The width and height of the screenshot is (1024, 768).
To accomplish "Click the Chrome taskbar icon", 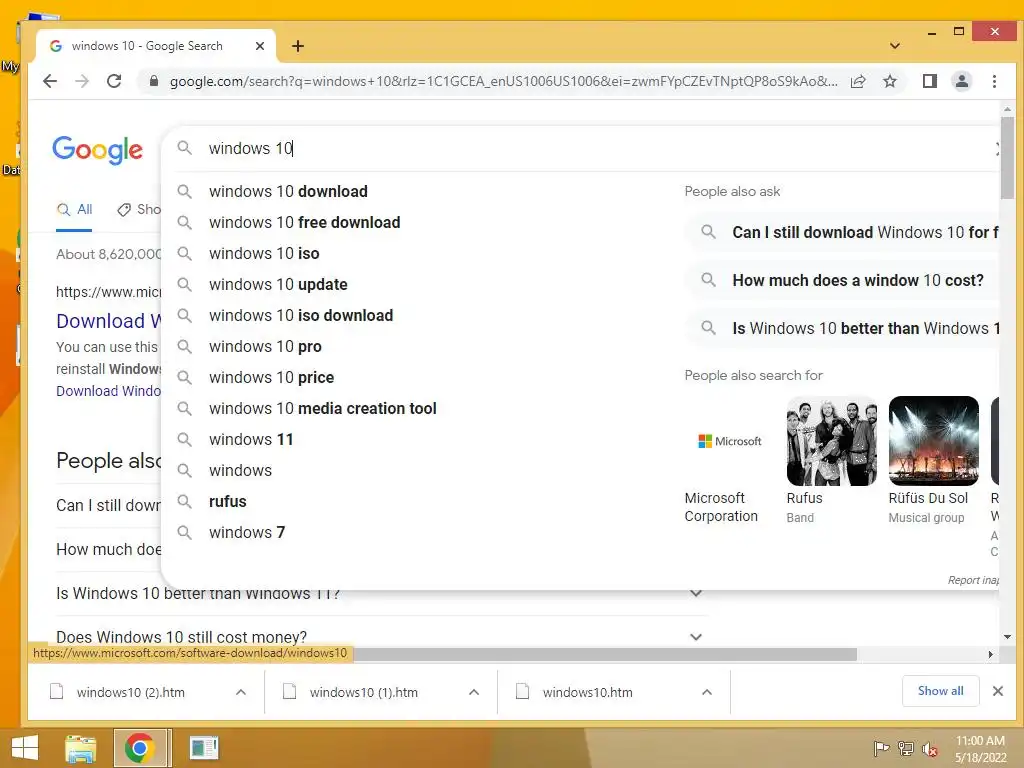I will point(140,748).
